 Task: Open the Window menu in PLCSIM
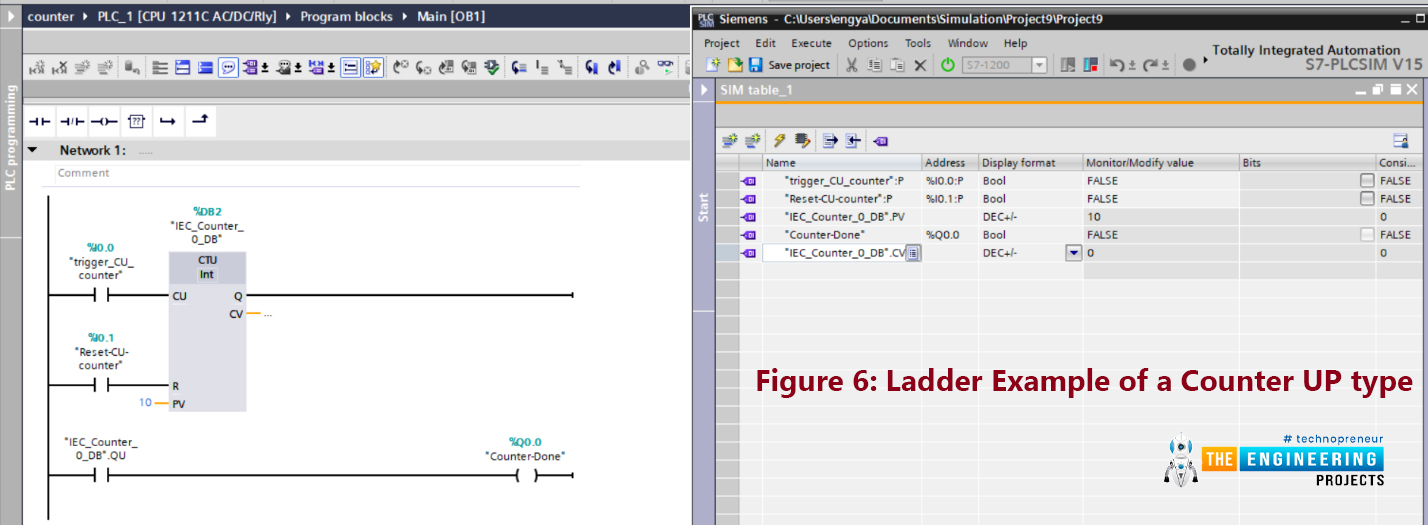pyautogui.click(x=967, y=43)
